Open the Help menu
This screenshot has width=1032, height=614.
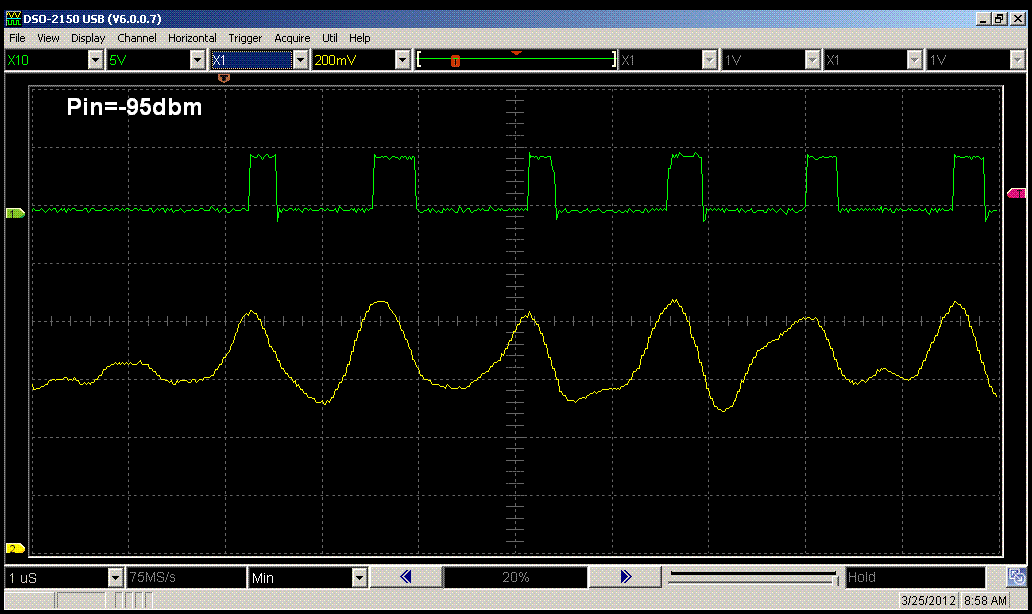click(359, 38)
